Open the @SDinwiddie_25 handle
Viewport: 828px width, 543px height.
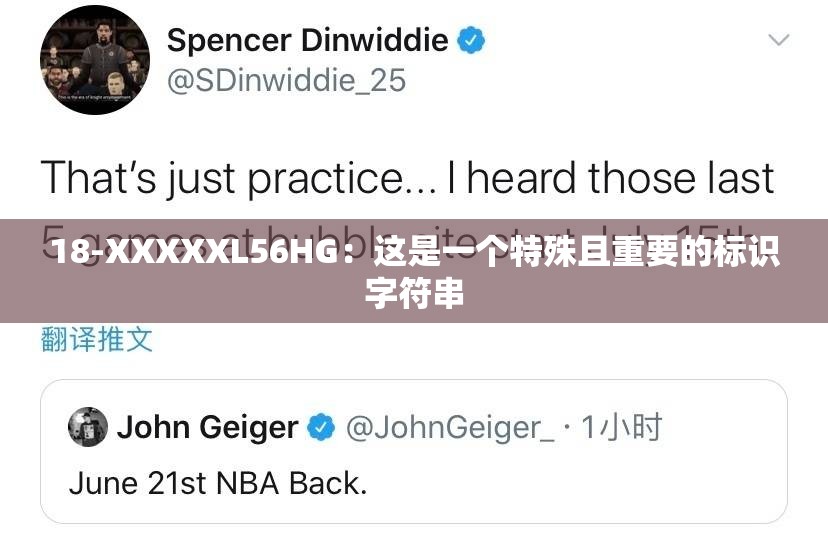tap(286, 81)
